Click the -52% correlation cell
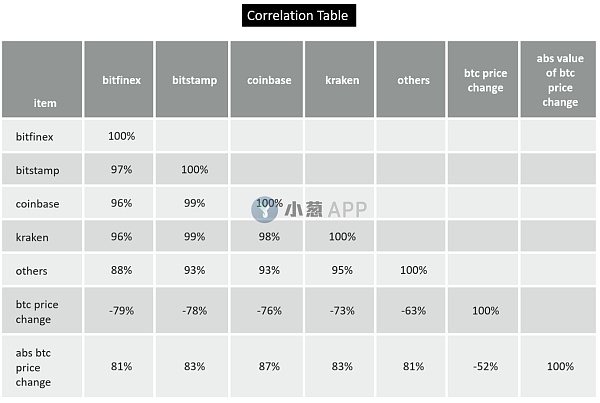The image size is (600, 403). 485,366
